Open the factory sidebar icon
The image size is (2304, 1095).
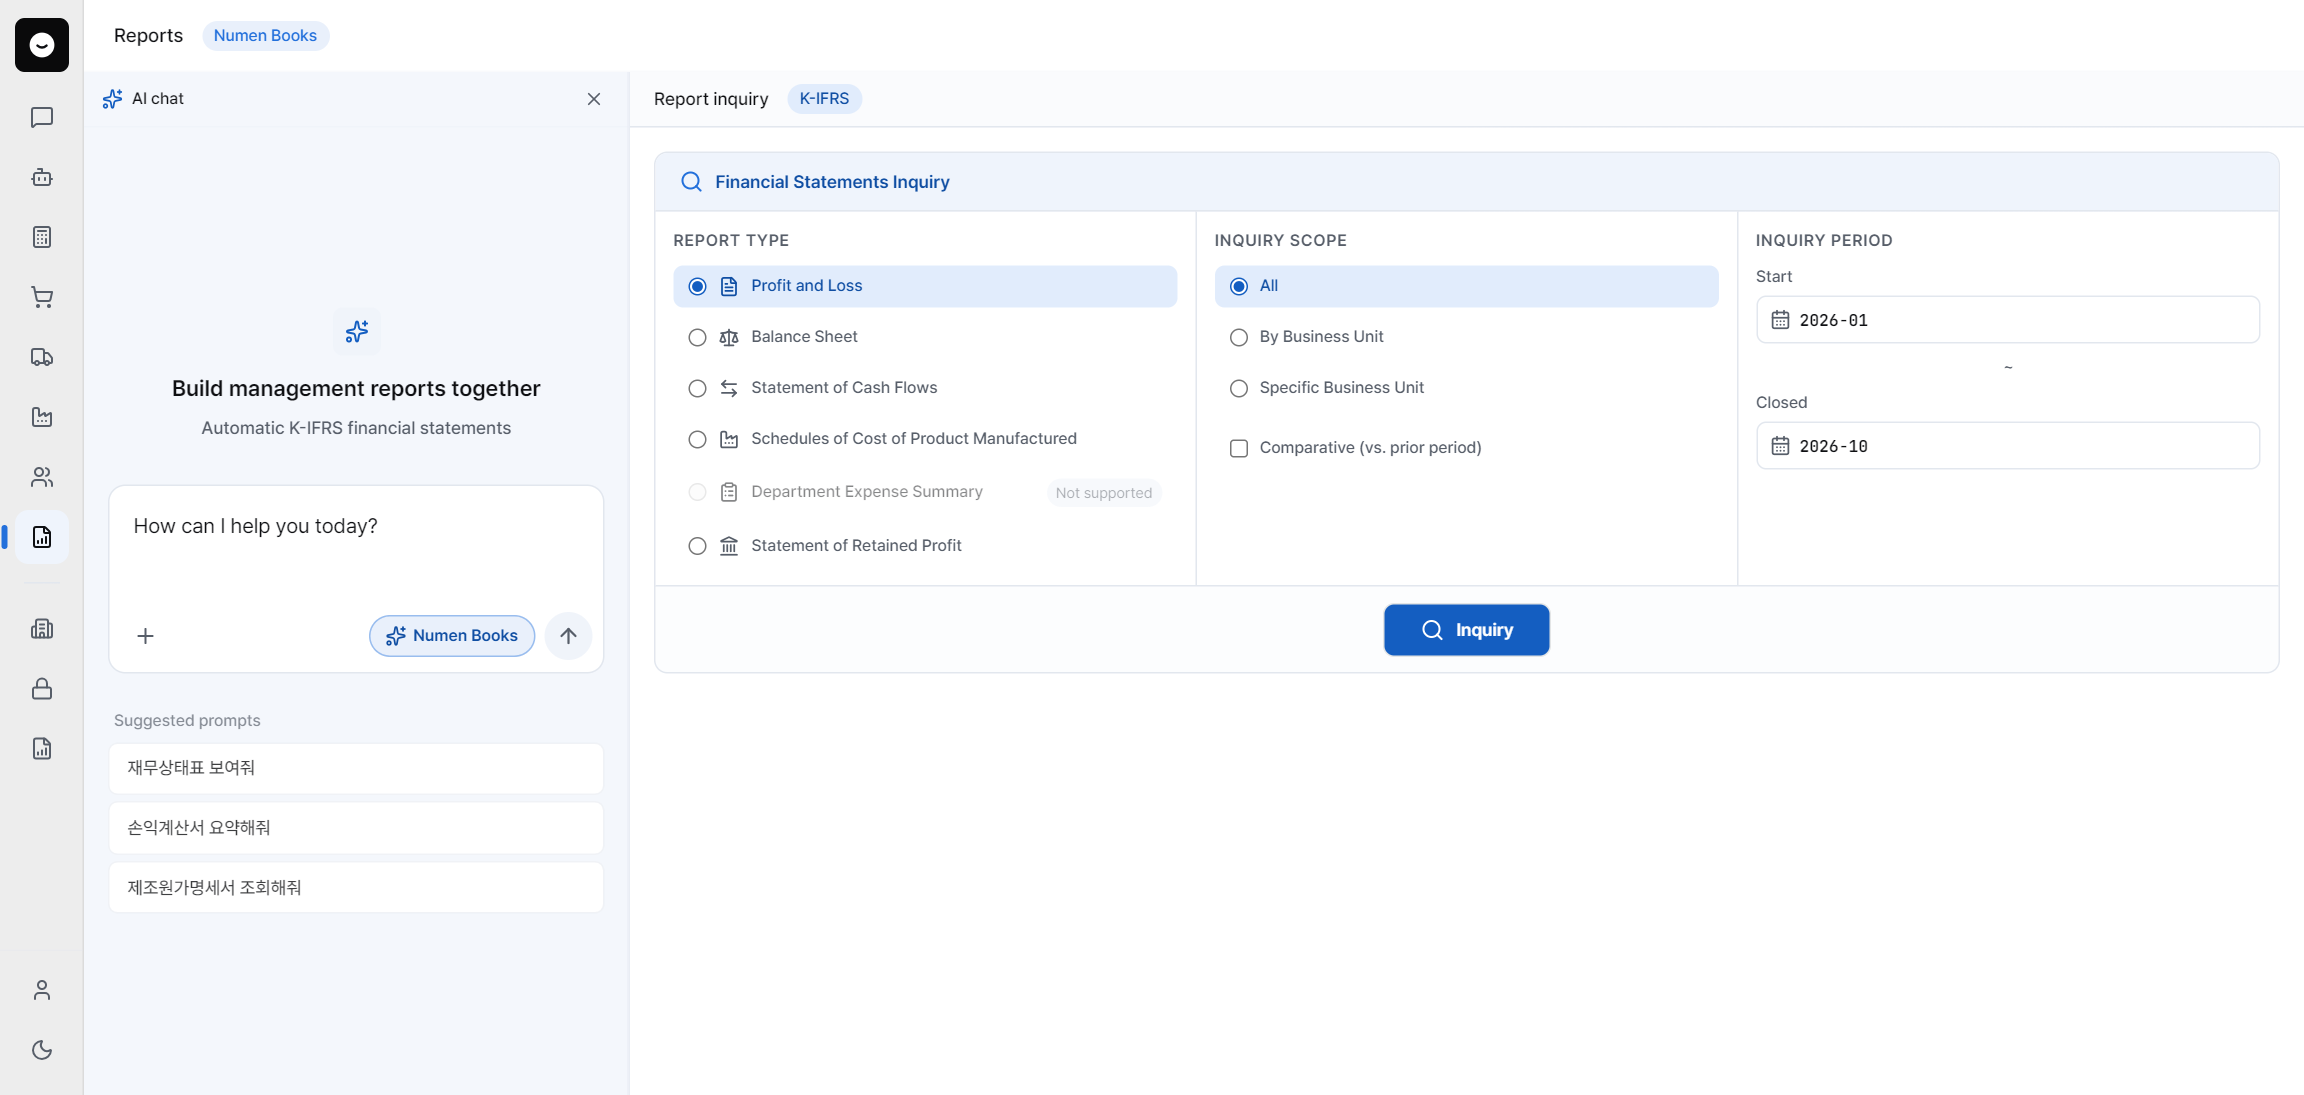coord(42,417)
